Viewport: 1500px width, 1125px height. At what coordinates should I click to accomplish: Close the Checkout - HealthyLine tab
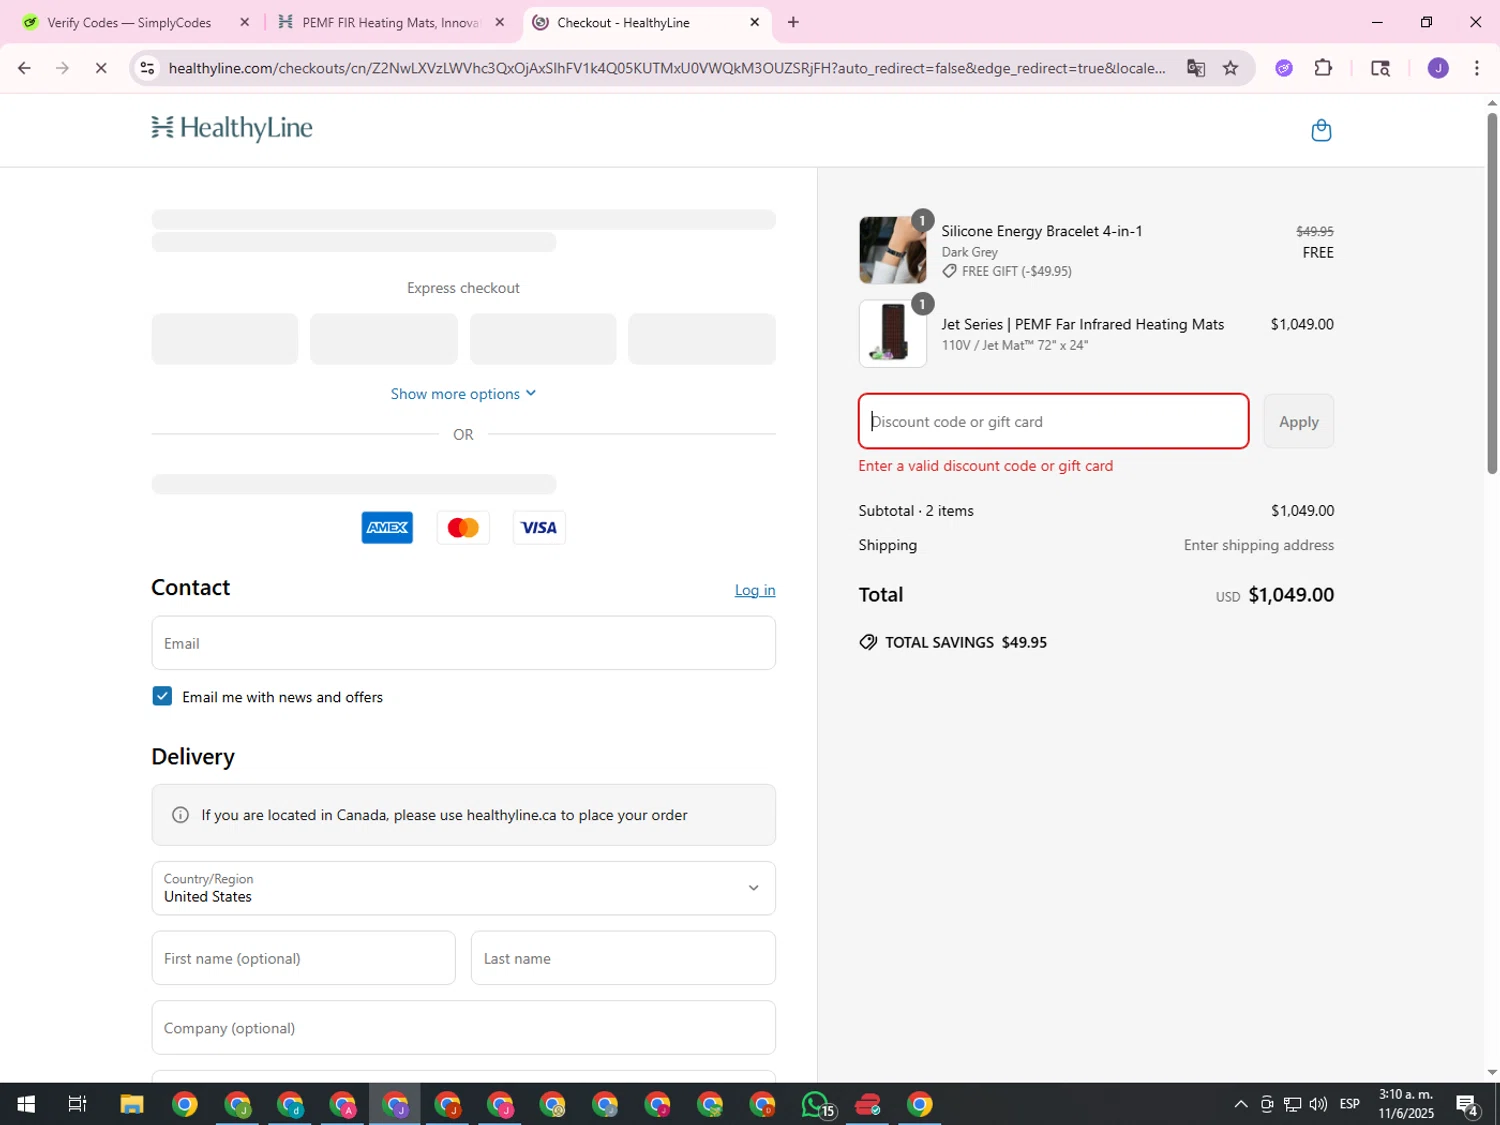point(755,22)
